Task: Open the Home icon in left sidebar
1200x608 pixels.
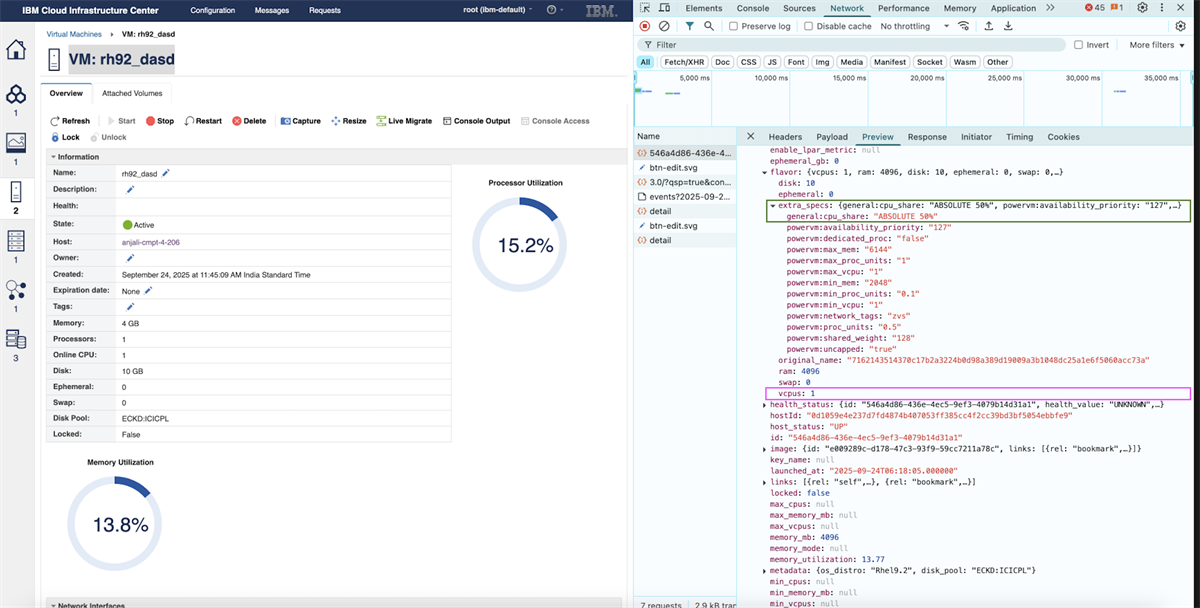Action: (x=16, y=50)
